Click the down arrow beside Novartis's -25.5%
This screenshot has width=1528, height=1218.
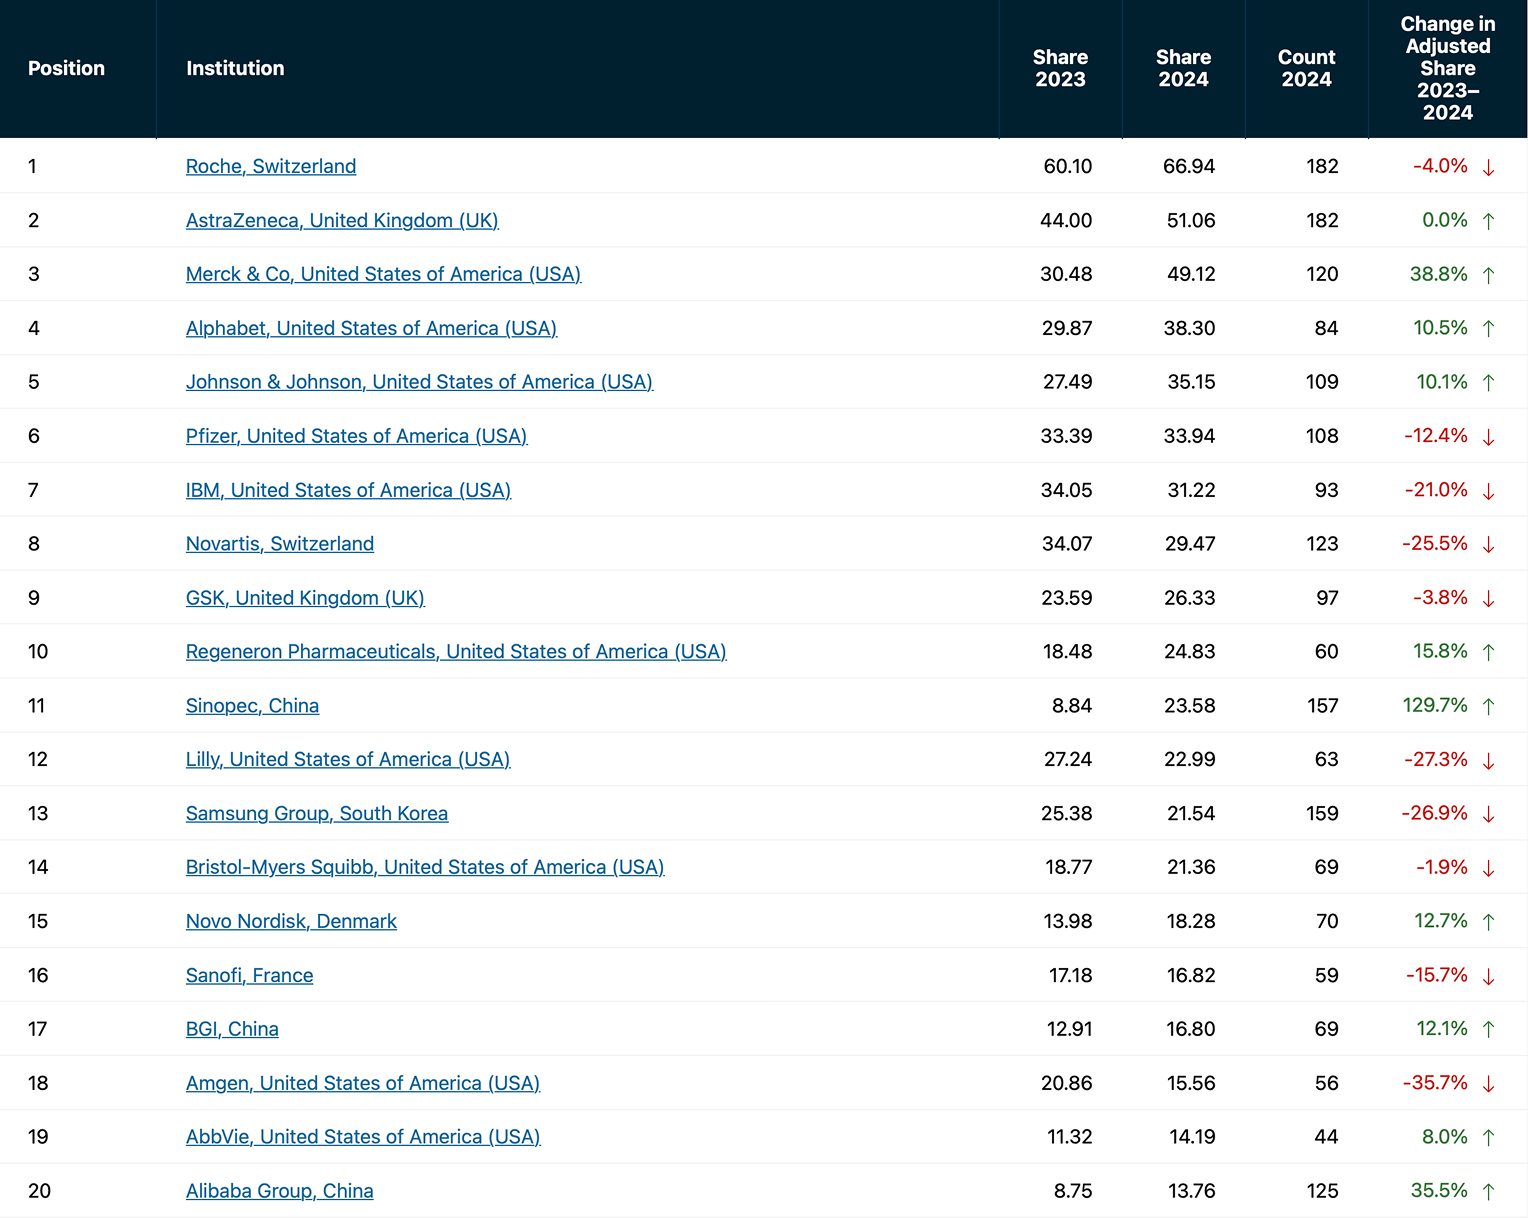click(1488, 545)
